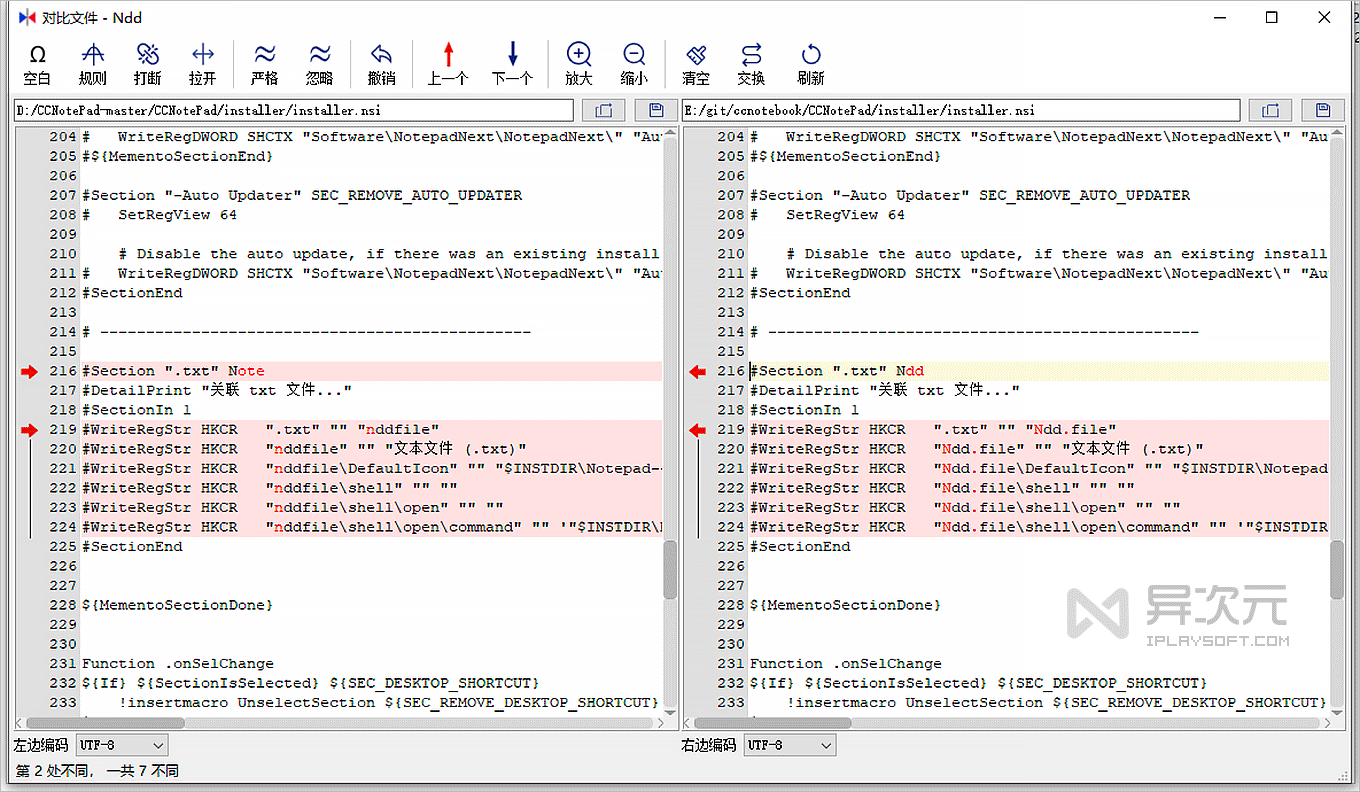Enable 忽略 ignore comparison mode
The height and width of the screenshot is (792, 1360).
click(x=320, y=64)
